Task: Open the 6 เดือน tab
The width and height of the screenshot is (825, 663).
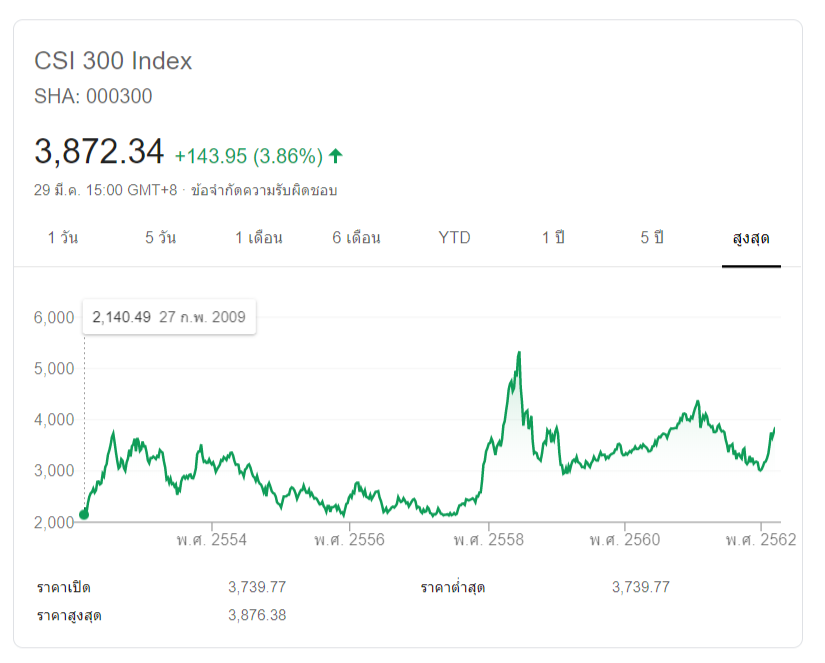Action: click(357, 238)
